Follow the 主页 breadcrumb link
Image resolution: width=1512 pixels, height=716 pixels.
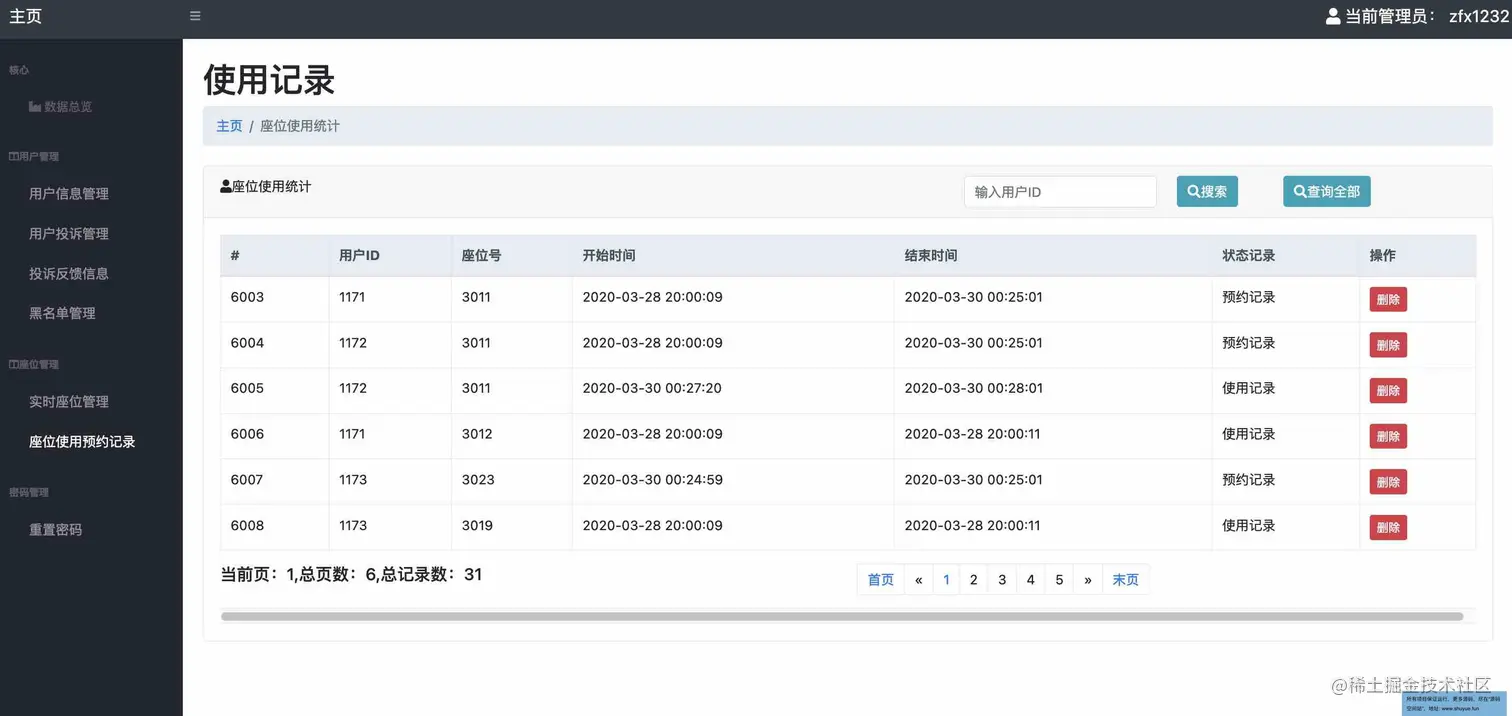point(229,126)
